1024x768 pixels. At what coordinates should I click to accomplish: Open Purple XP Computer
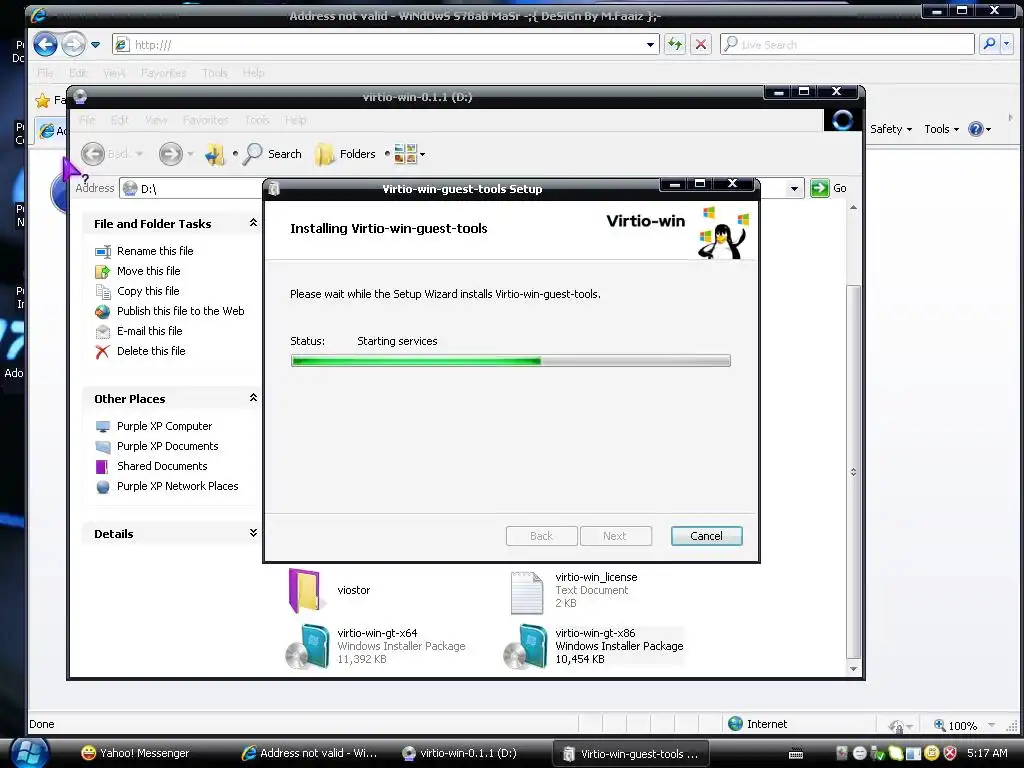pyautogui.click(x=165, y=426)
